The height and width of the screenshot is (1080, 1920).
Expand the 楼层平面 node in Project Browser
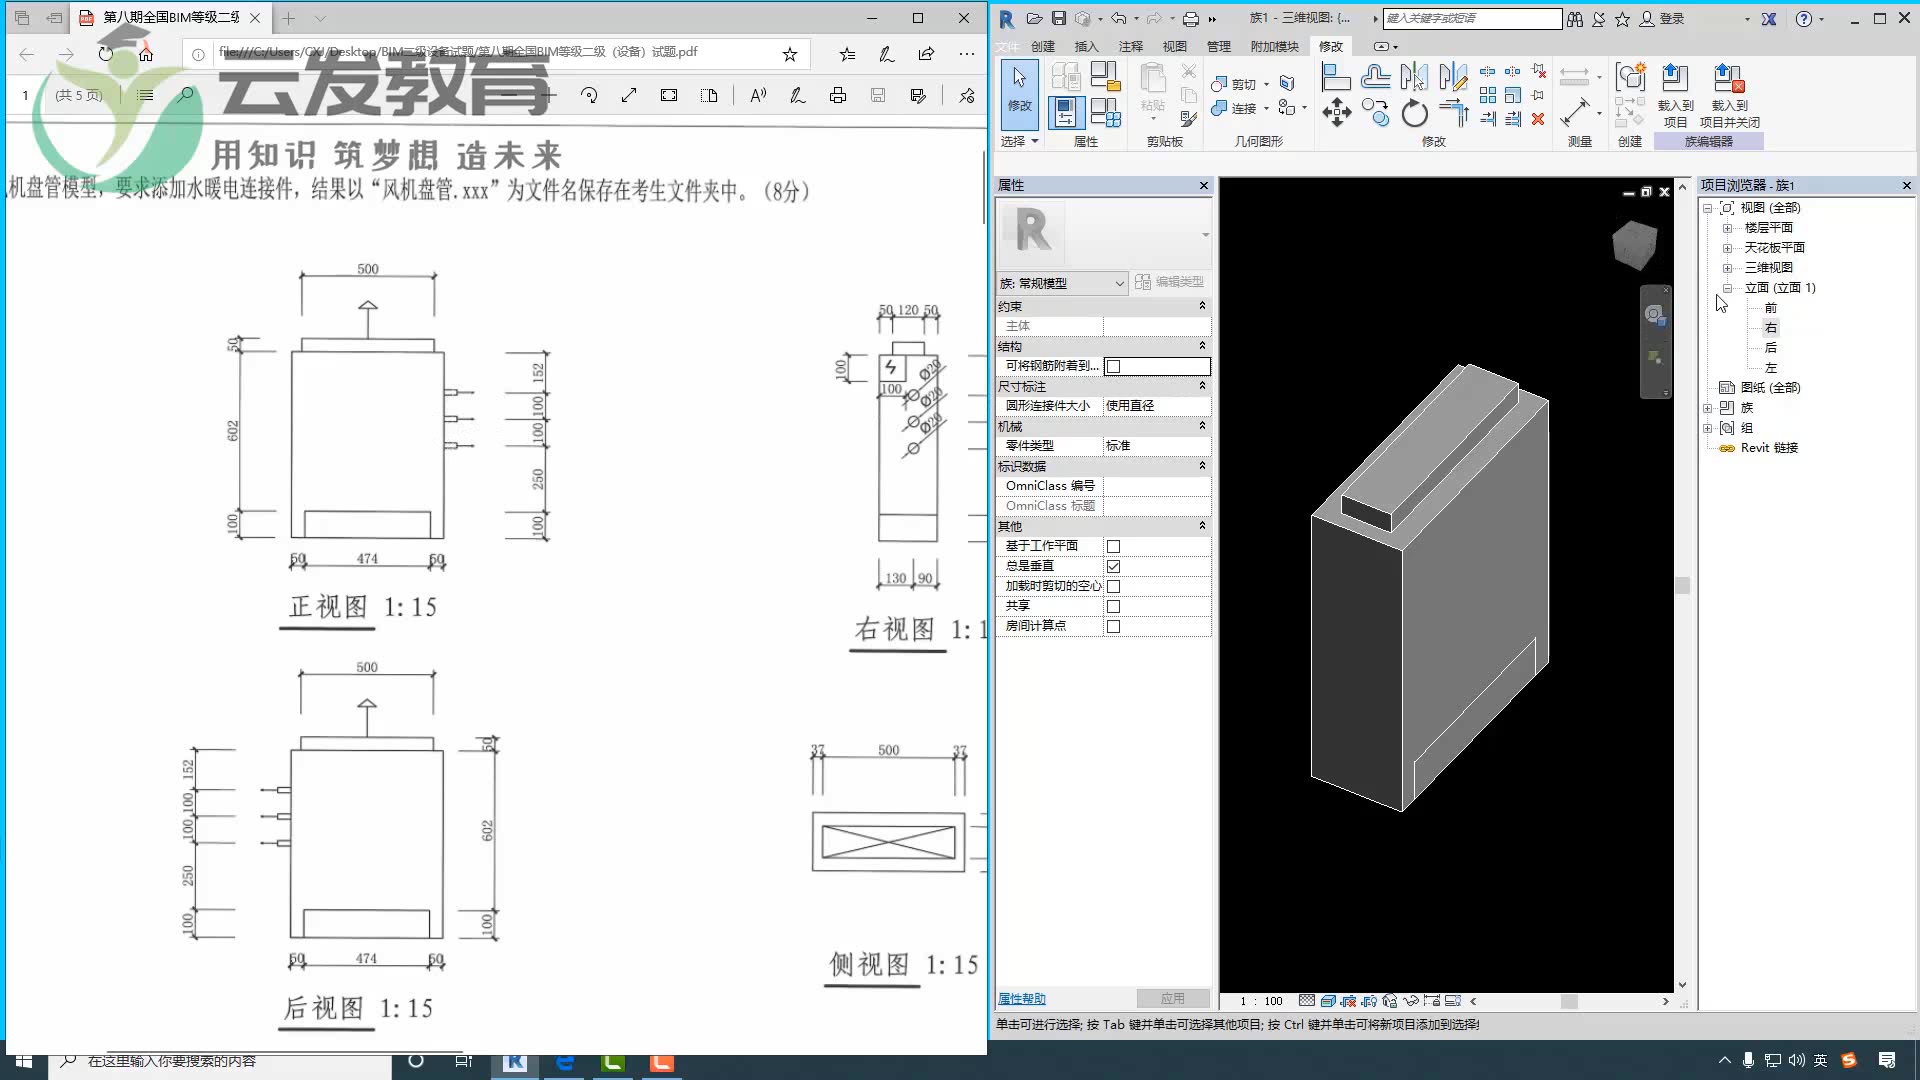(1728, 227)
